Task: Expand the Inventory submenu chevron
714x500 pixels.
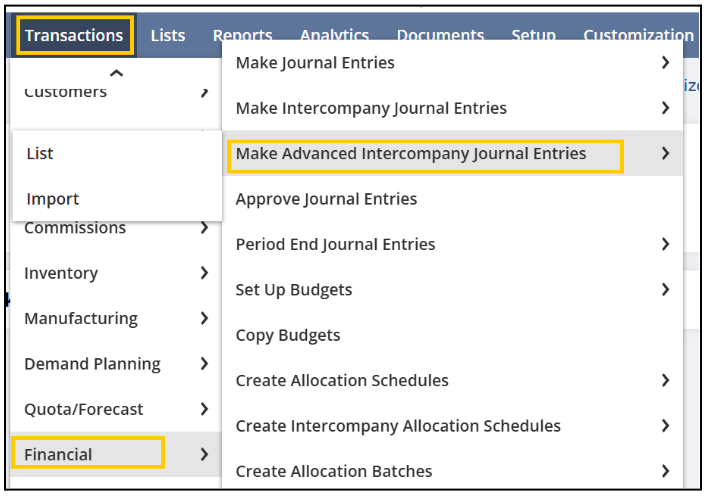Action: (x=204, y=273)
